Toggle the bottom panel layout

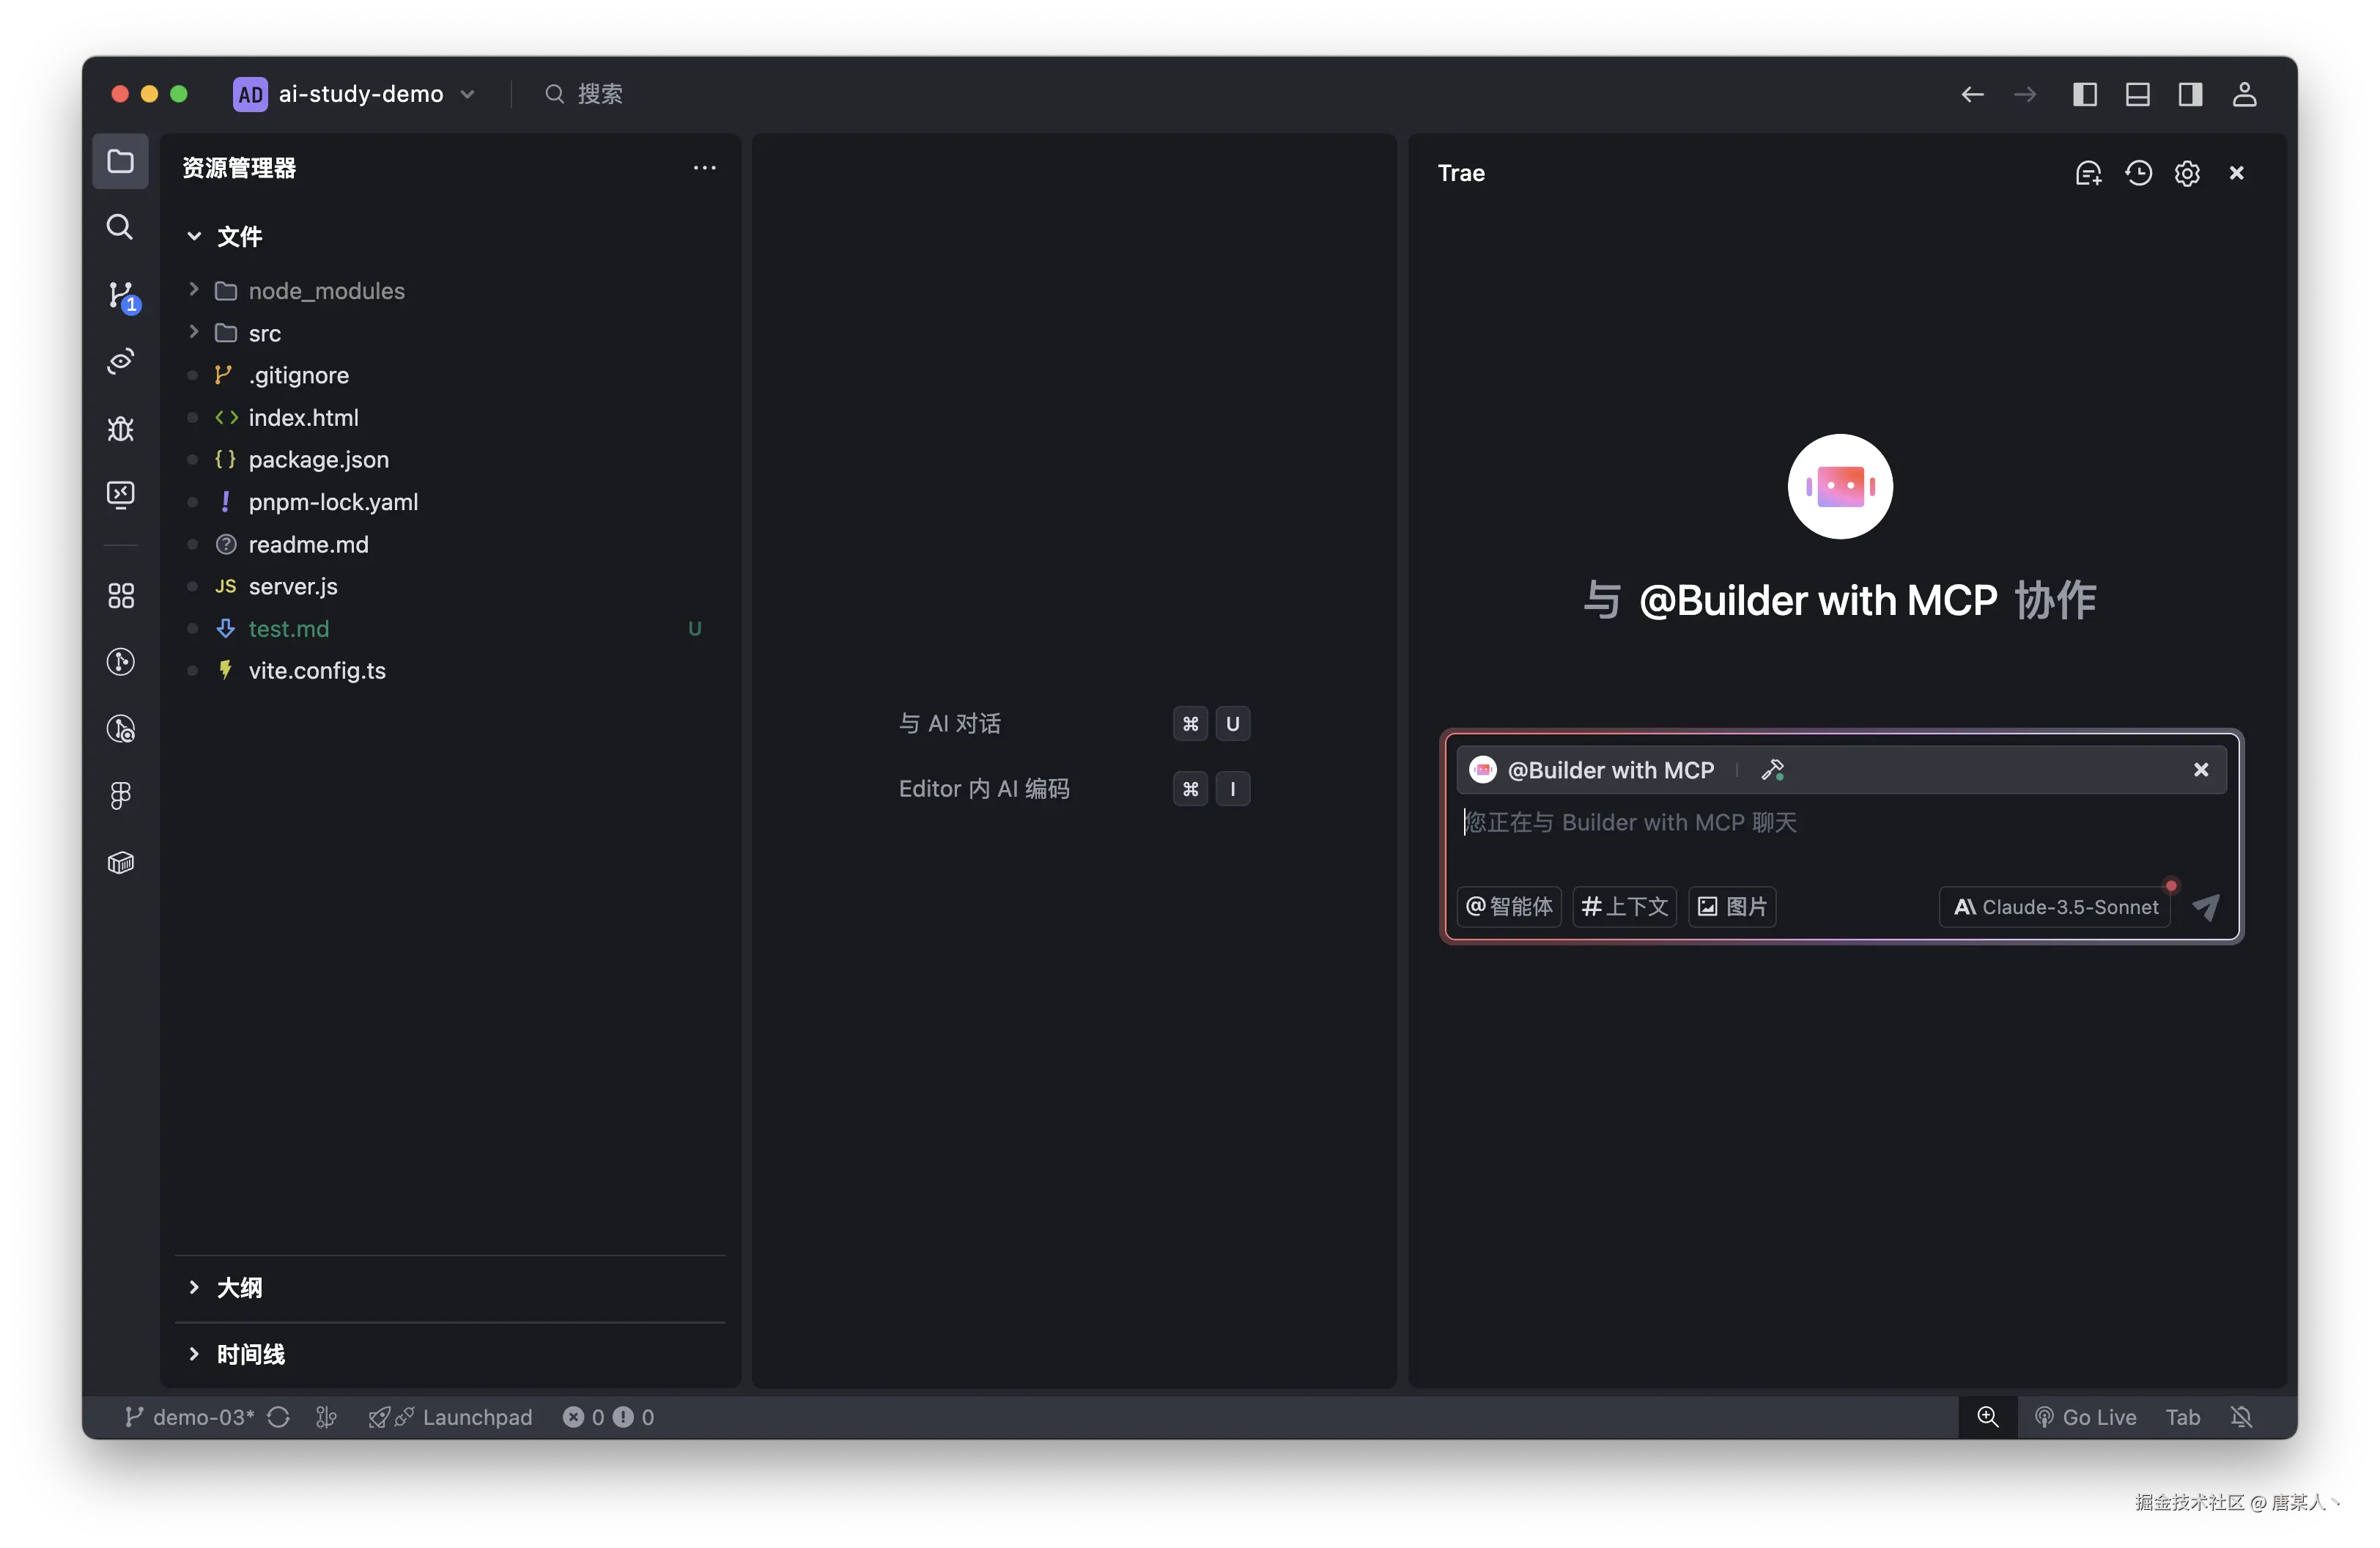tap(2137, 94)
